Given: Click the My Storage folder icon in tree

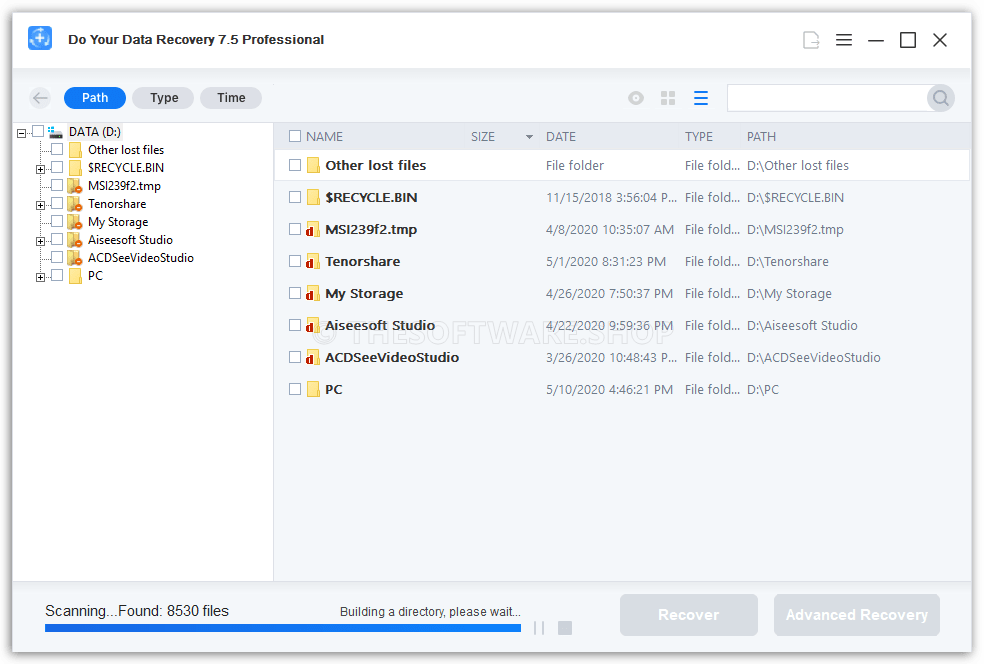Looking at the screenshot, I should coord(75,222).
